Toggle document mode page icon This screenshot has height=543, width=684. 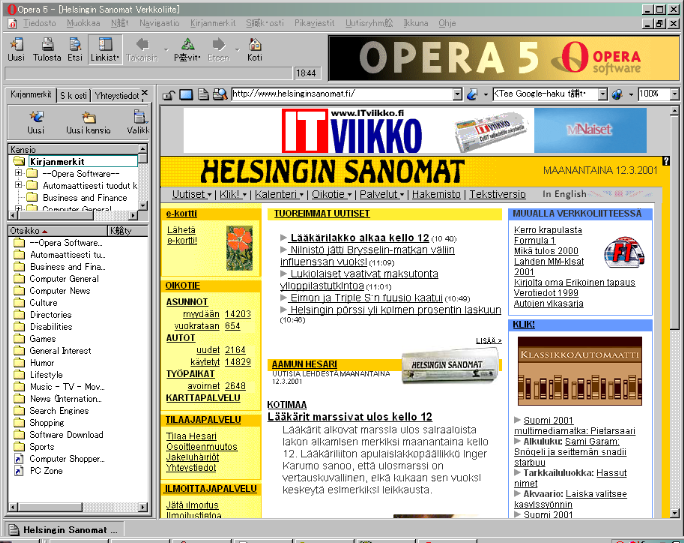203,95
